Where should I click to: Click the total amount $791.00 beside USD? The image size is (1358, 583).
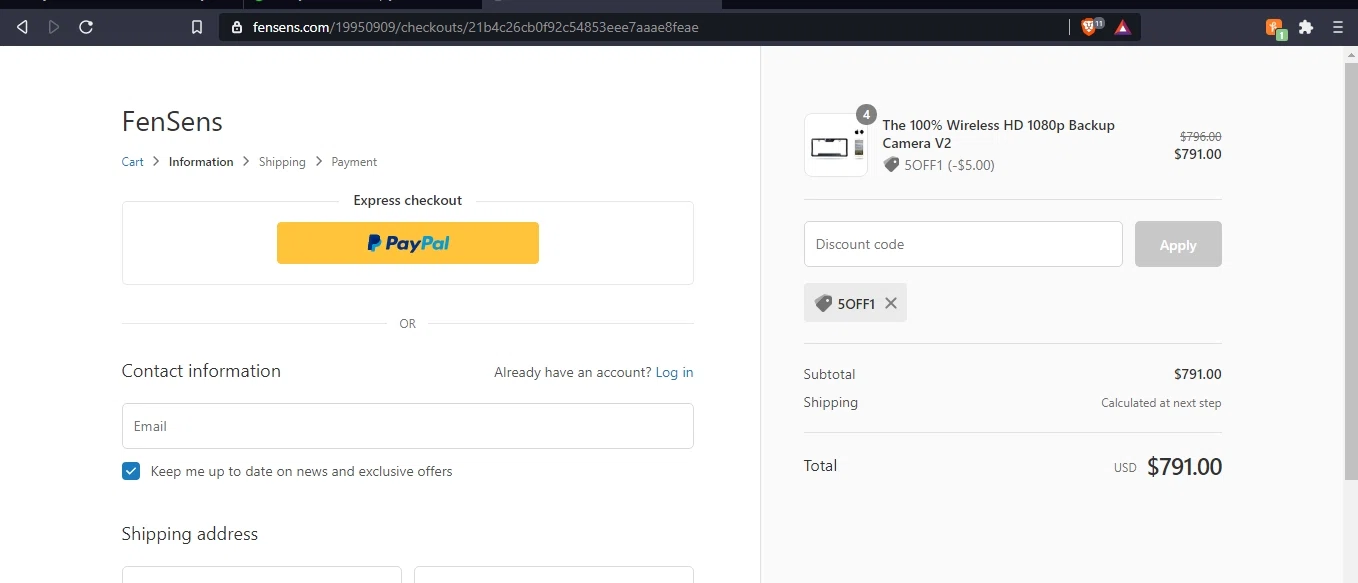coord(1184,467)
